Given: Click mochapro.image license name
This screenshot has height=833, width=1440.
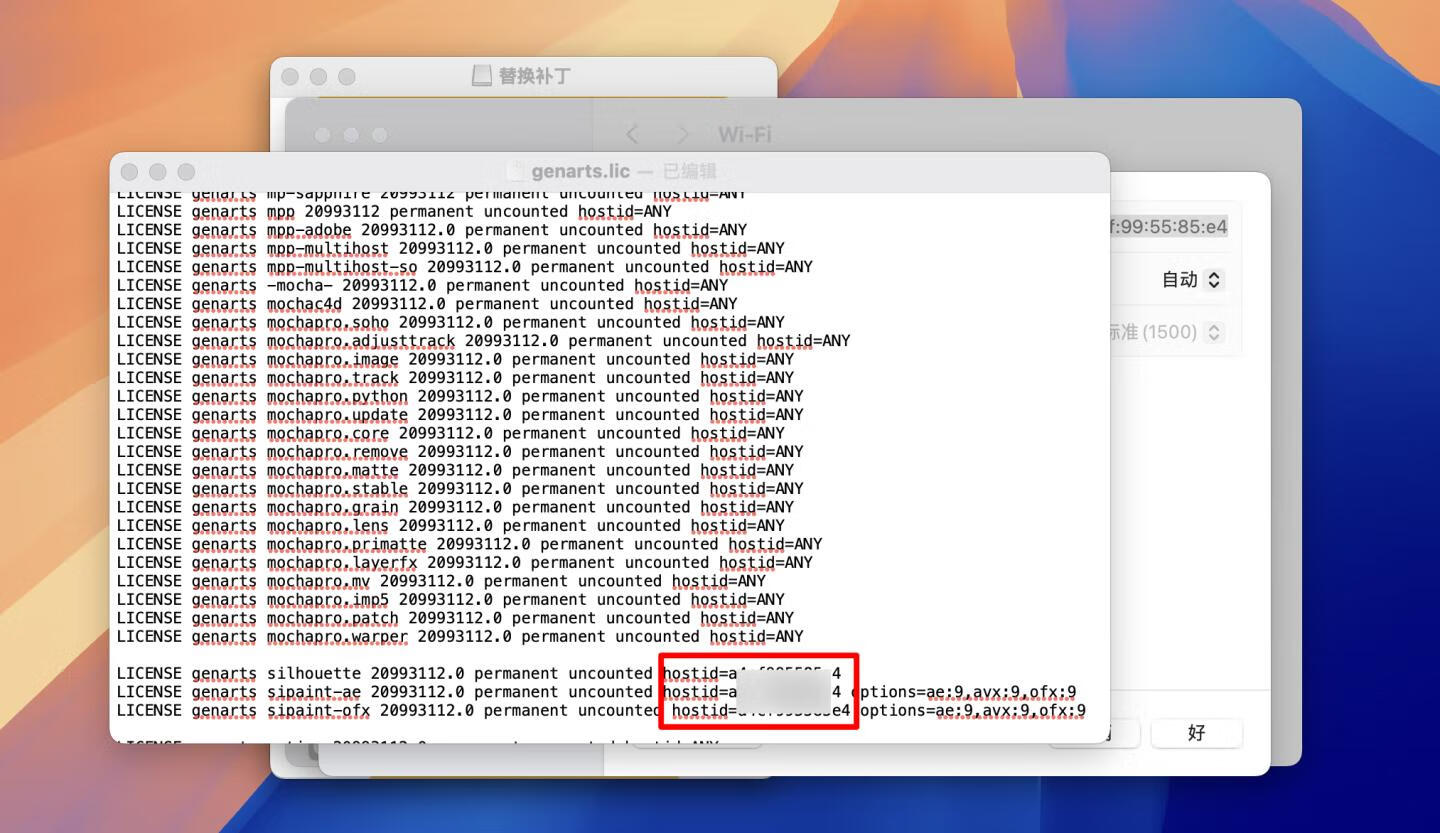Looking at the screenshot, I should coord(332,359).
